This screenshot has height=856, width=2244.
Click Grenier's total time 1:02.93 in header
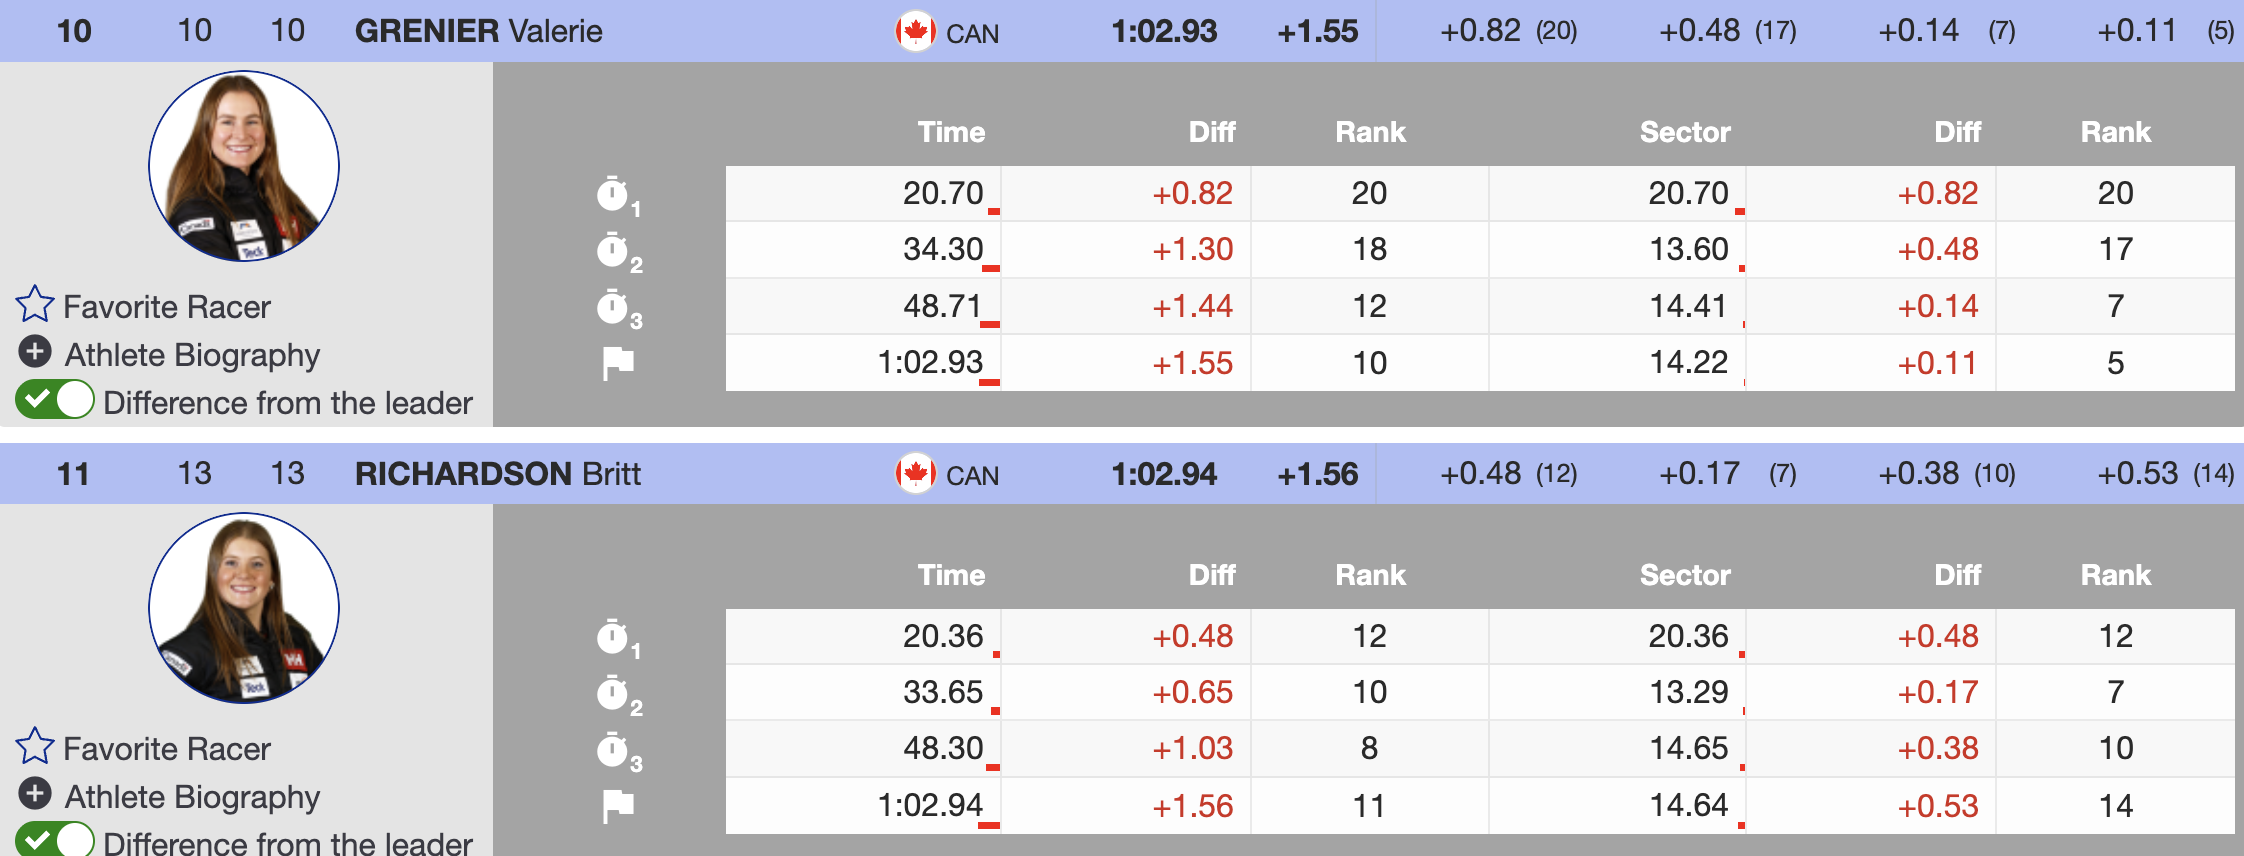click(x=1164, y=31)
